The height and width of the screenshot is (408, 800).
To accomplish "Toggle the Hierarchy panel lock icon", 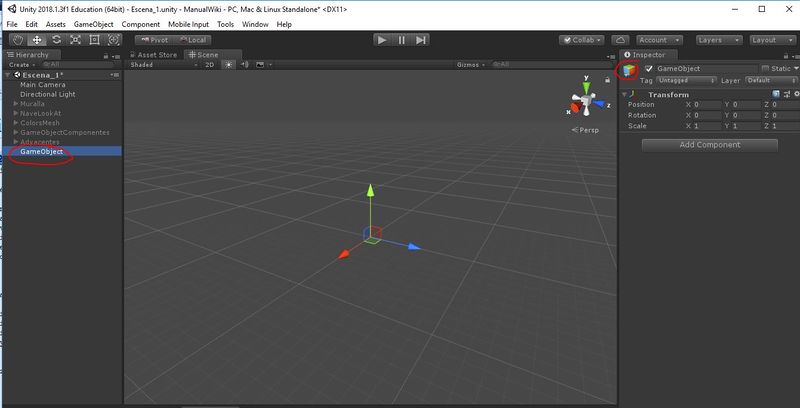I will click(x=106, y=56).
